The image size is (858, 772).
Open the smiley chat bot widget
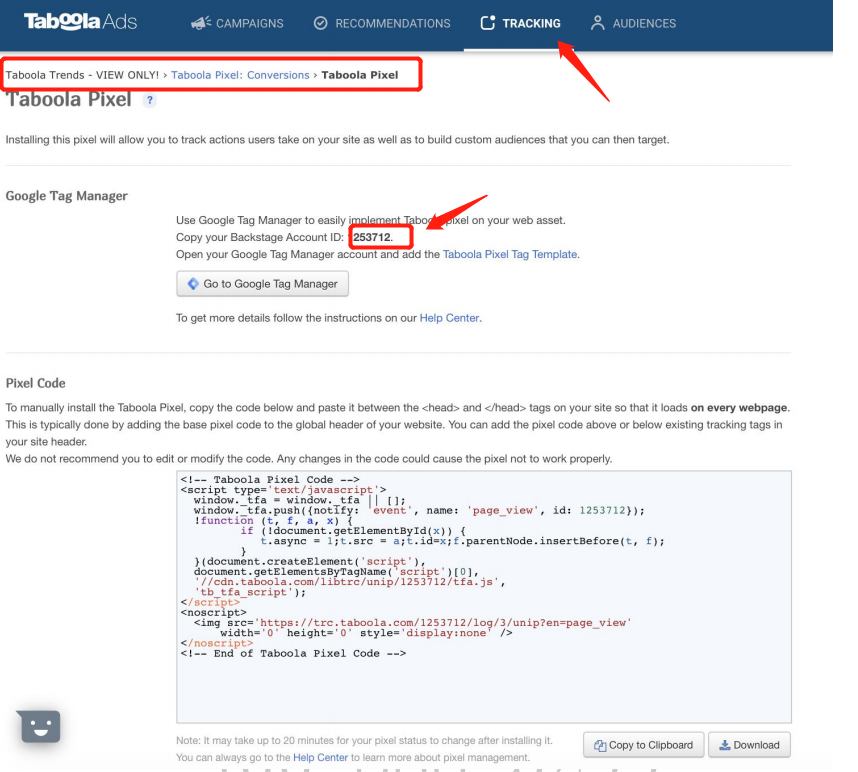coord(40,726)
